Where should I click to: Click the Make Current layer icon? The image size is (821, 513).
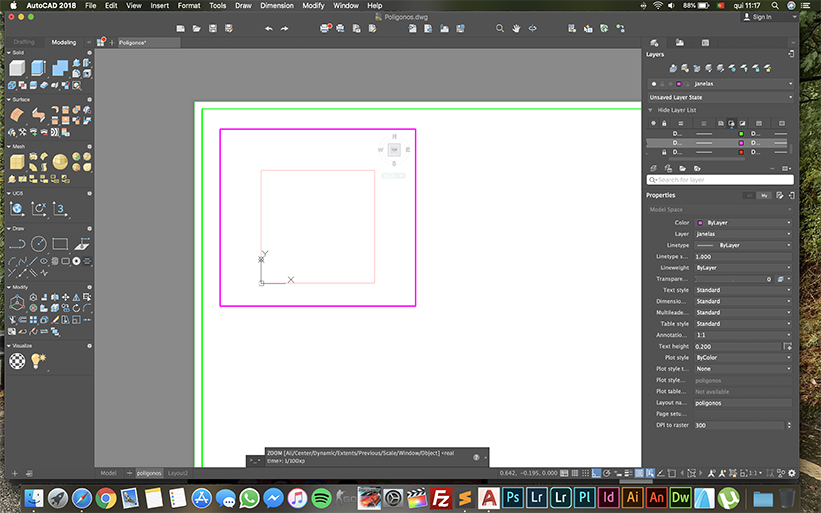click(x=673, y=69)
